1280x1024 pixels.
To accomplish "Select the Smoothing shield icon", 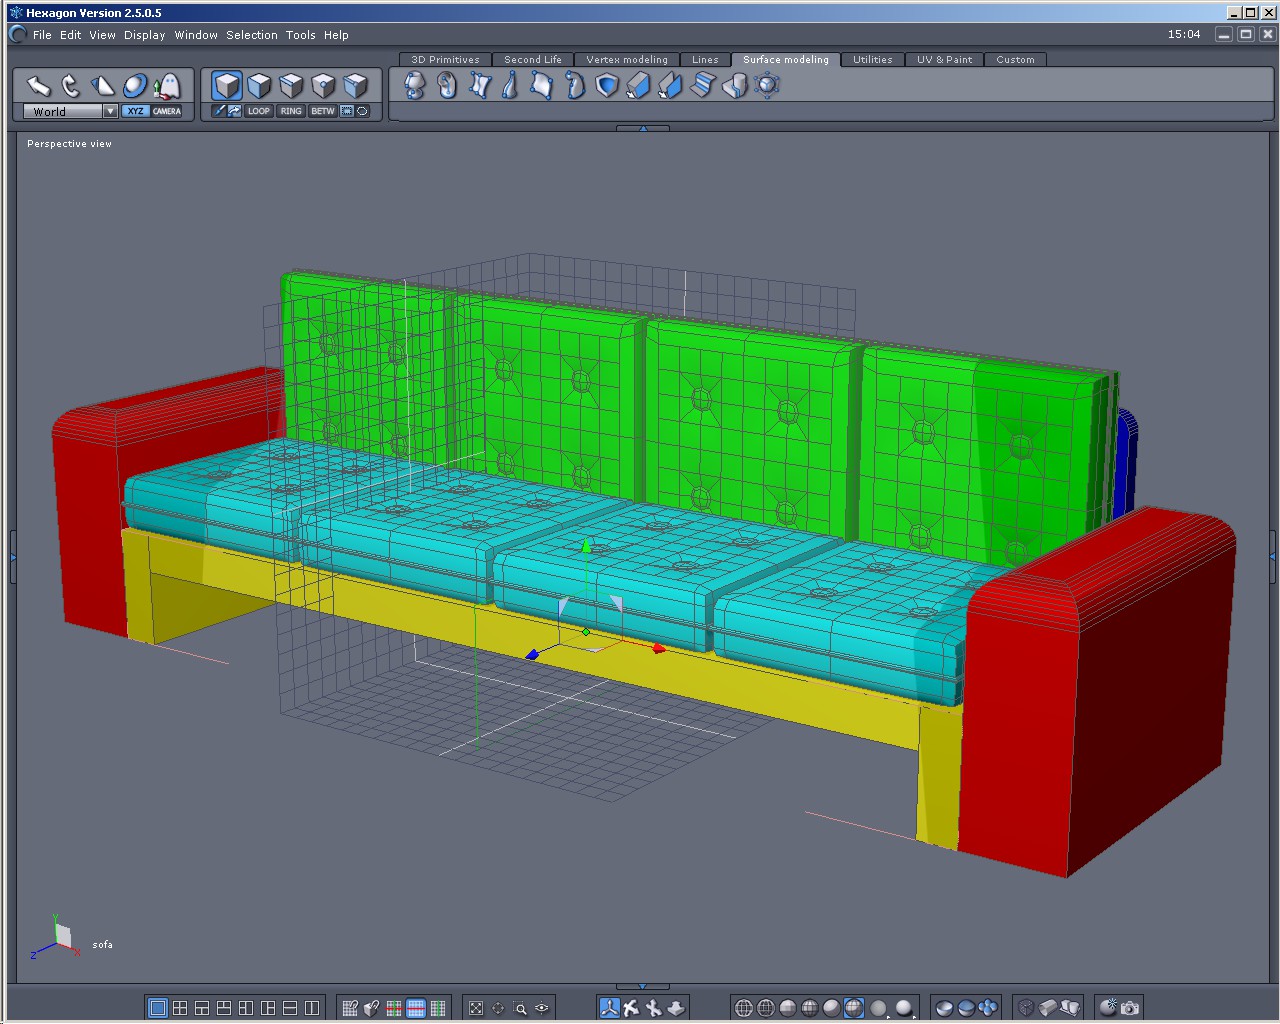I will 607,86.
